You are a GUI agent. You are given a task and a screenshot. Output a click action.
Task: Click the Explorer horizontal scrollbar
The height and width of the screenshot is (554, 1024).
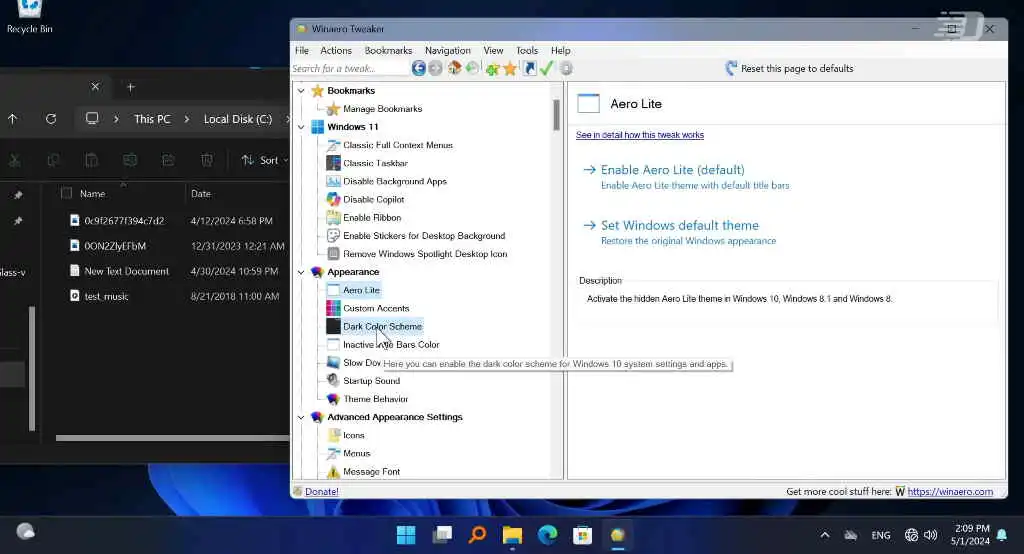point(172,438)
